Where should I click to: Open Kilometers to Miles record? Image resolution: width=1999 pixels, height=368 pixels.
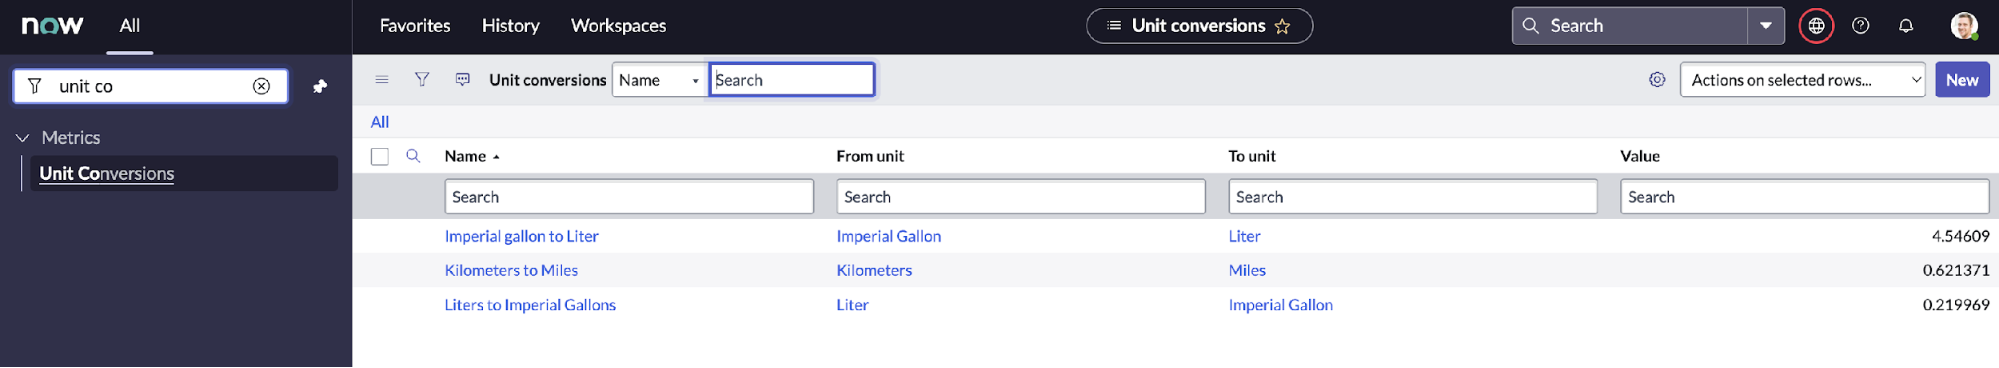click(511, 270)
